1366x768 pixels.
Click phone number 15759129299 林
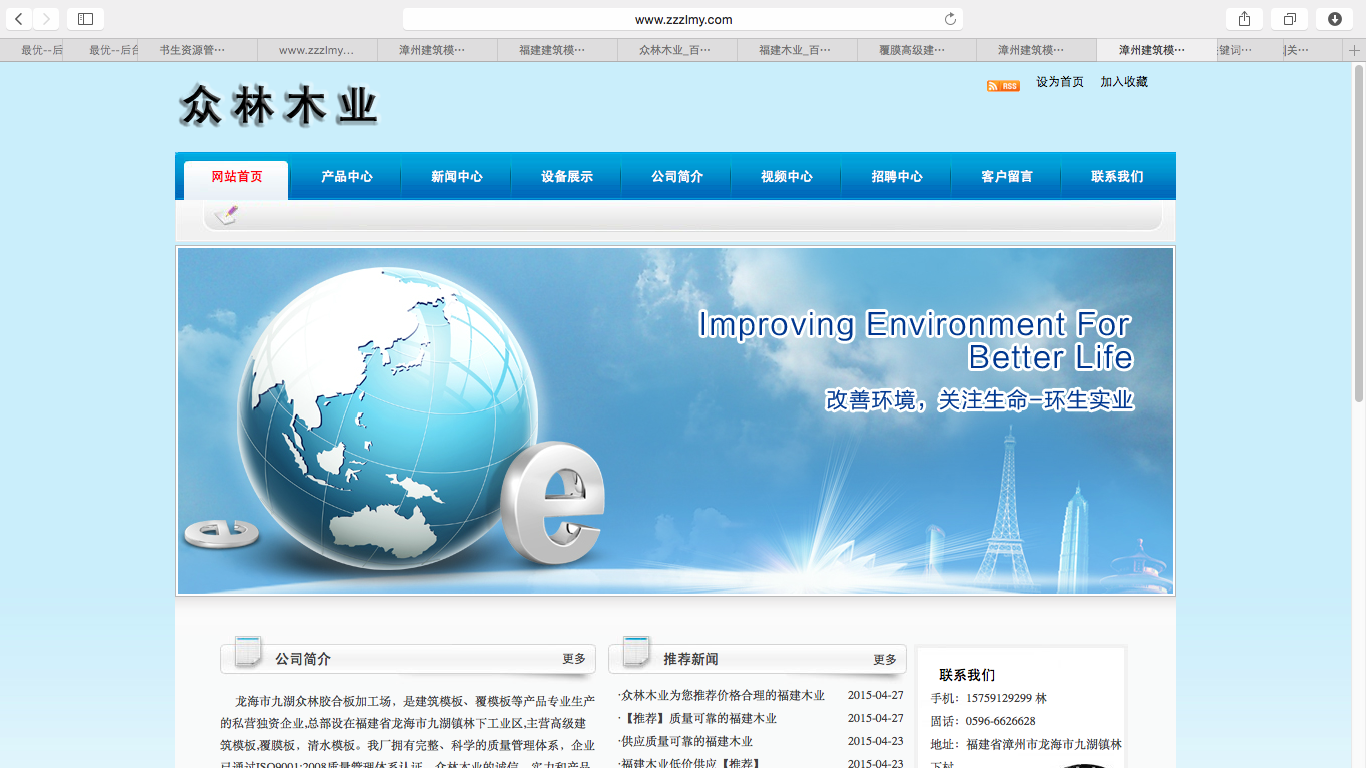click(1006, 698)
